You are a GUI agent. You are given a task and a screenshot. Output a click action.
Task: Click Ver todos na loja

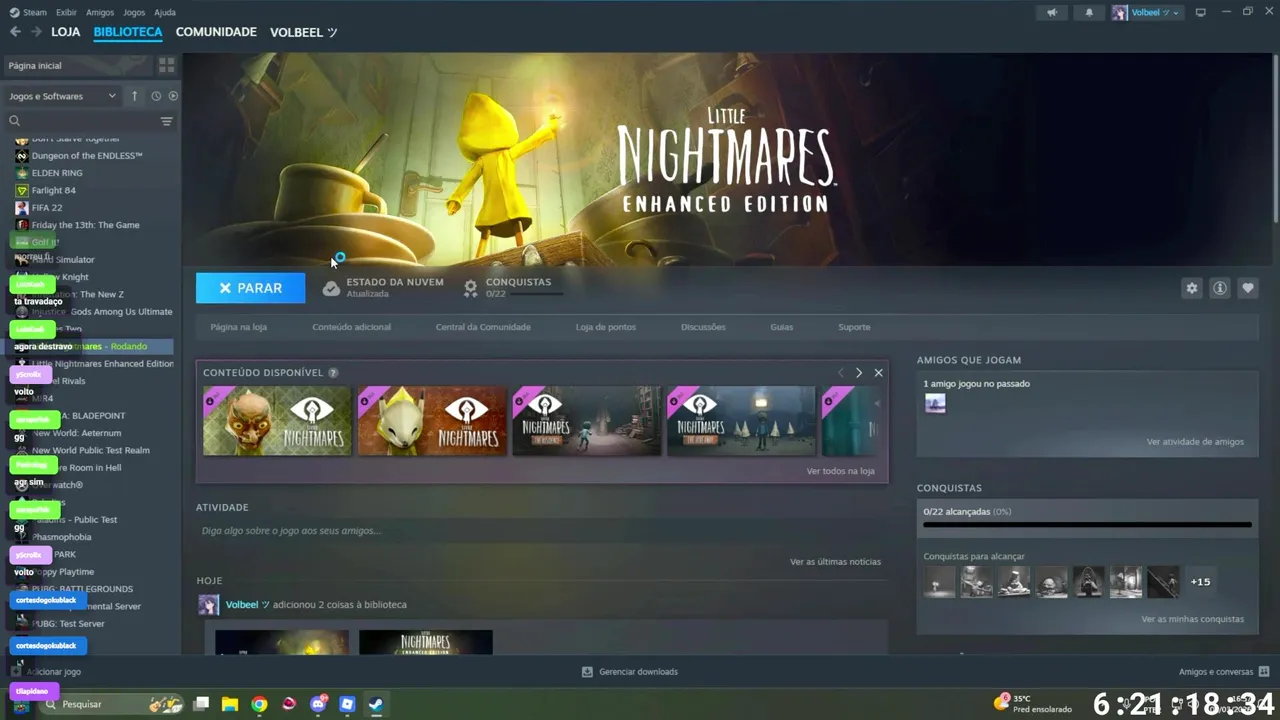click(x=841, y=471)
